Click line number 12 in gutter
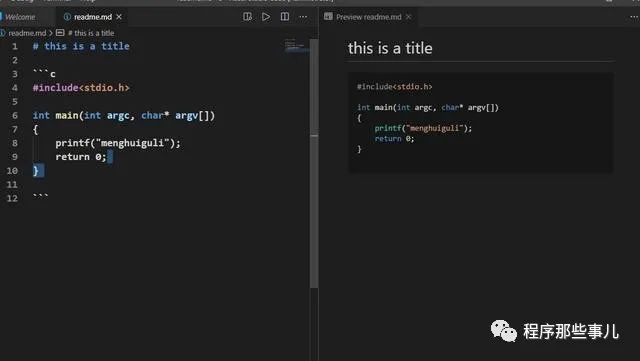640x361 pixels. [12, 198]
